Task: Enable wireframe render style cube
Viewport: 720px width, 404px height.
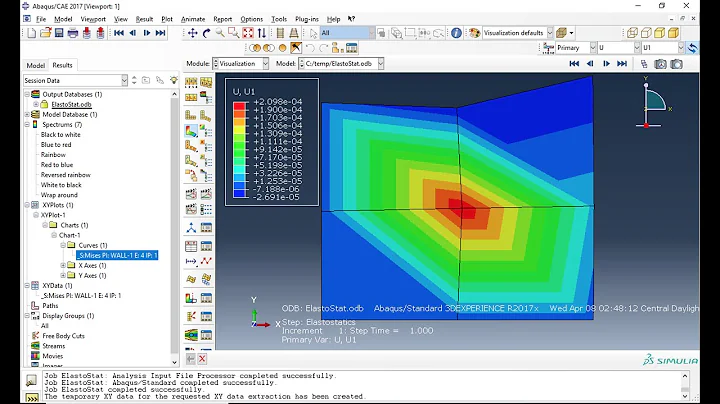Action: [x=632, y=33]
